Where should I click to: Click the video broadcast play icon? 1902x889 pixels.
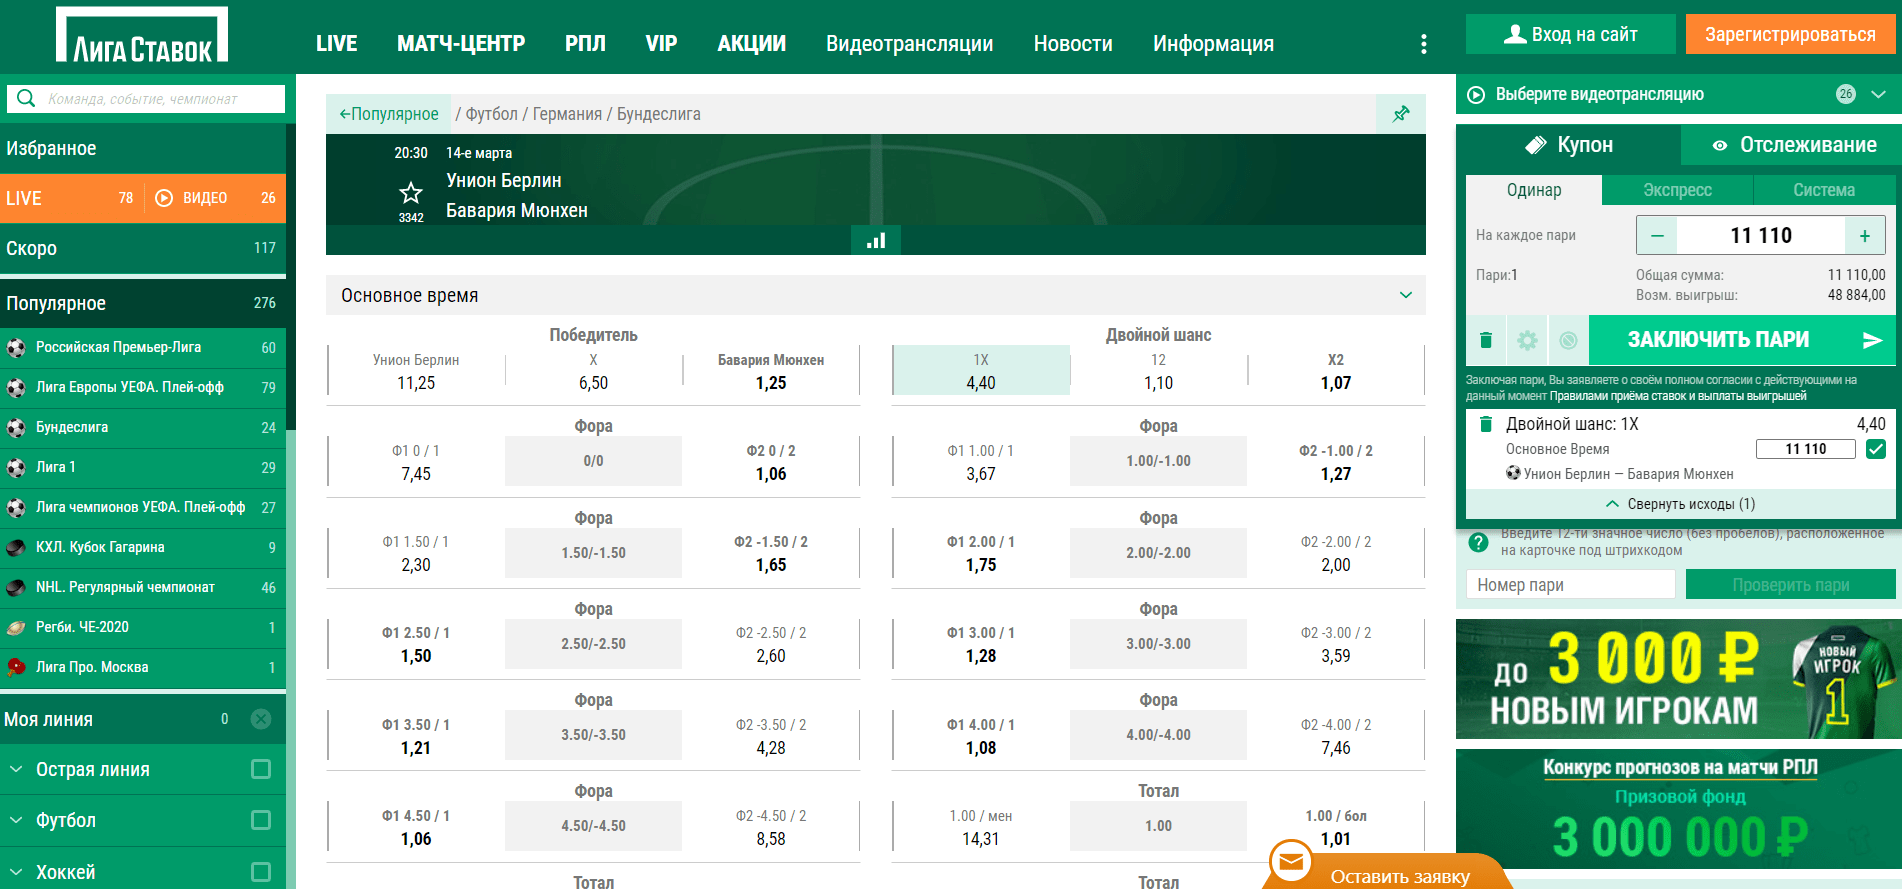(1476, 94)
